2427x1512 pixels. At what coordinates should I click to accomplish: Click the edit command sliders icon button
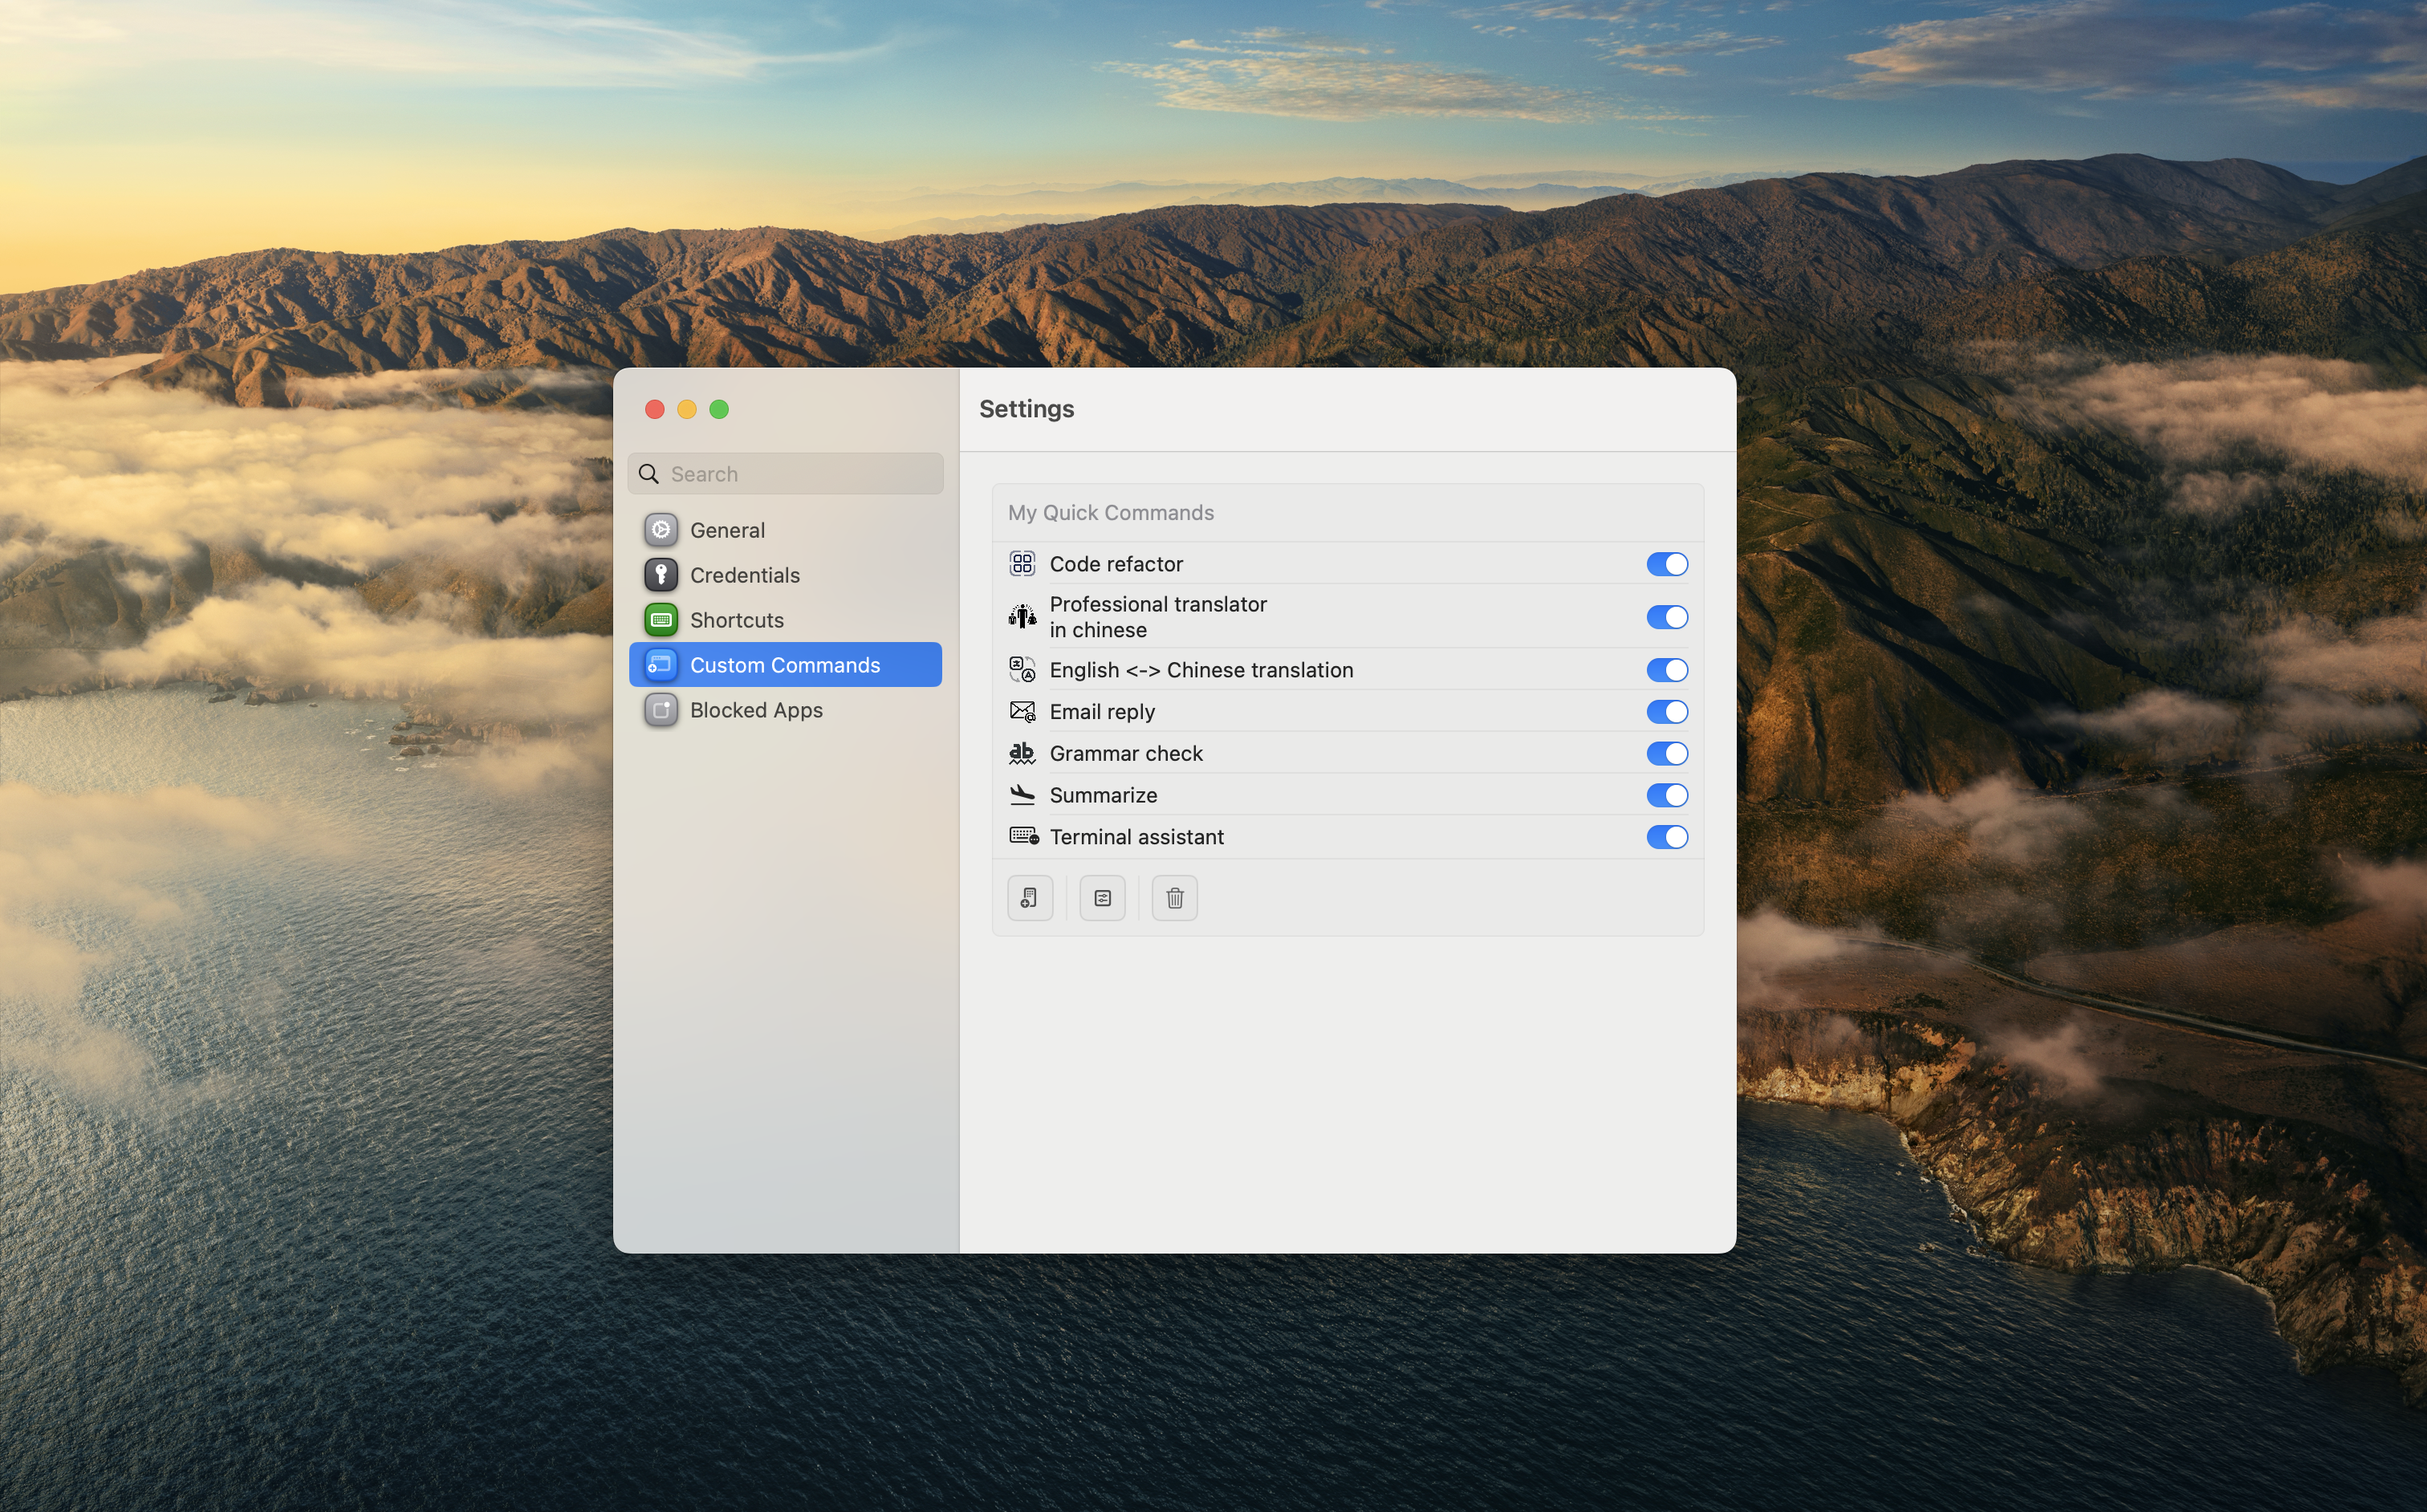tap(1102, 898)
